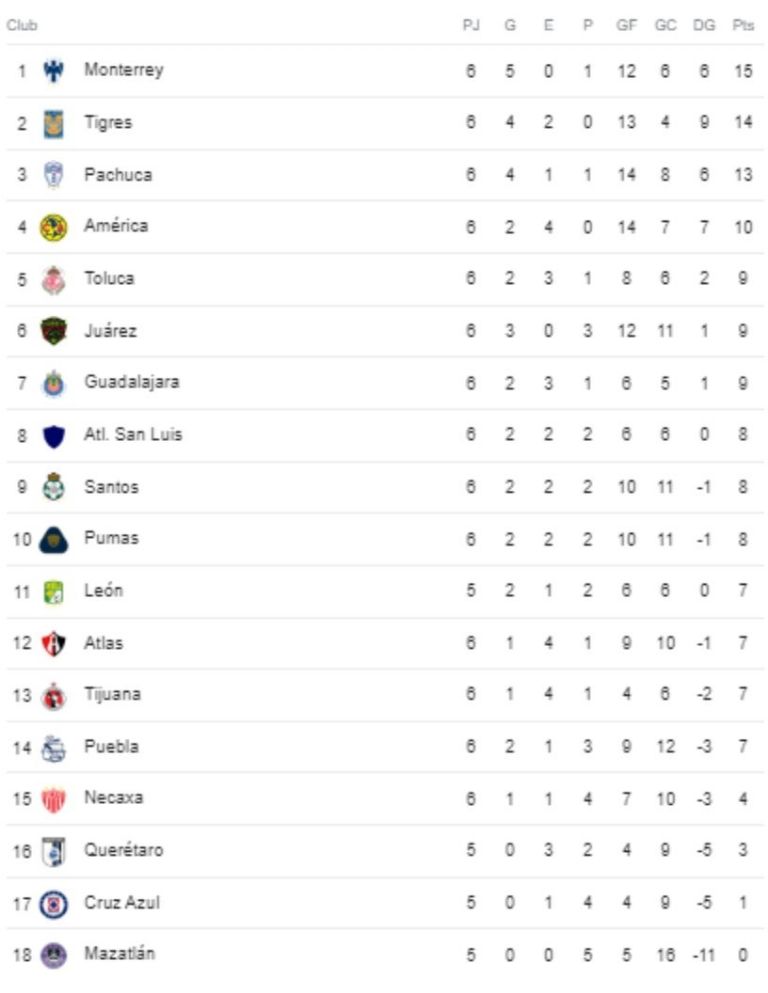This screenshot has height=993, width=768.
Task: Click the Juárez club logo
Action: (x=53, y=331)
